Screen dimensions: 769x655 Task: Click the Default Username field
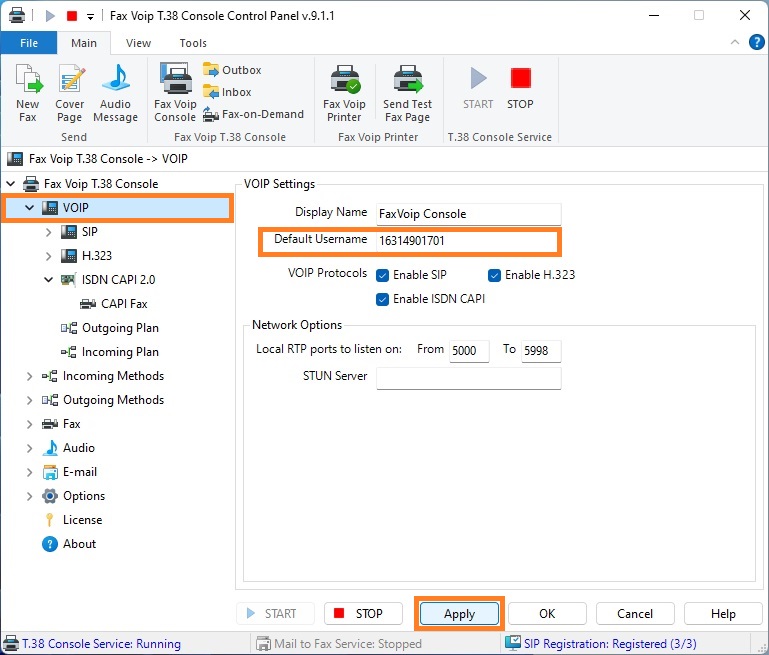pyautogui.click(x=466, y=241)
